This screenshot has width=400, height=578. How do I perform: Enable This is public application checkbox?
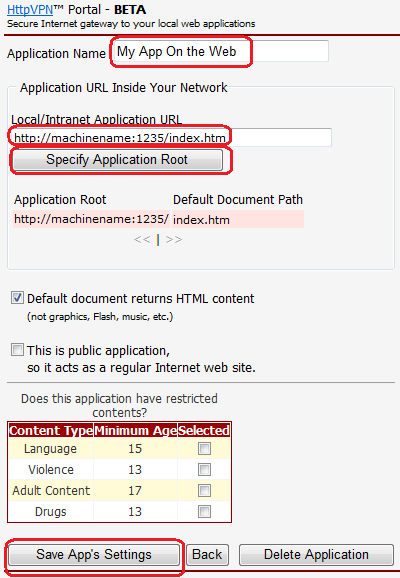[x=17, y=349]
